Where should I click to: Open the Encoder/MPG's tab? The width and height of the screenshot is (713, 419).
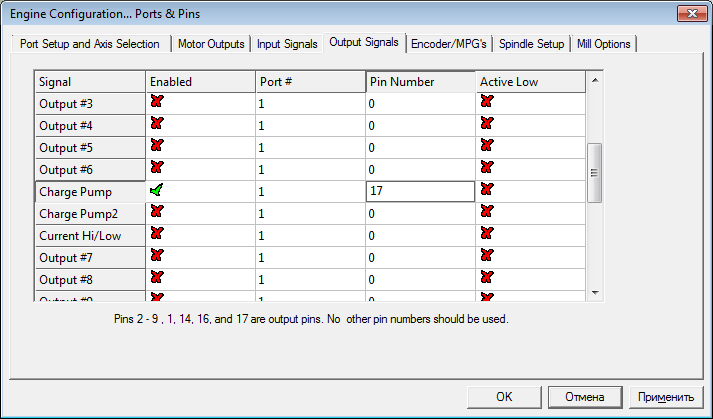point(449,44)
